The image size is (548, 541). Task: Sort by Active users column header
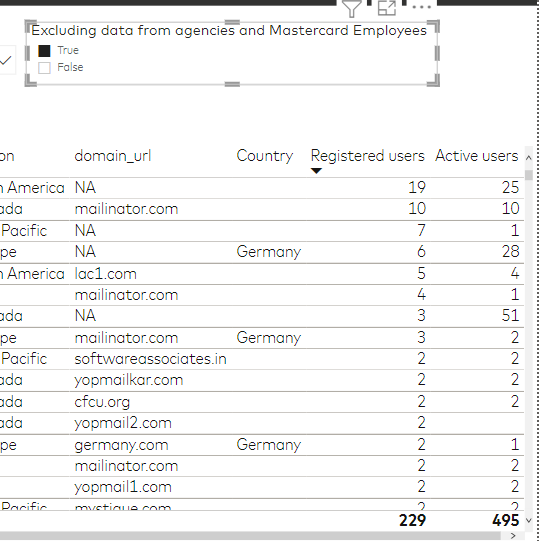(477, 156)
